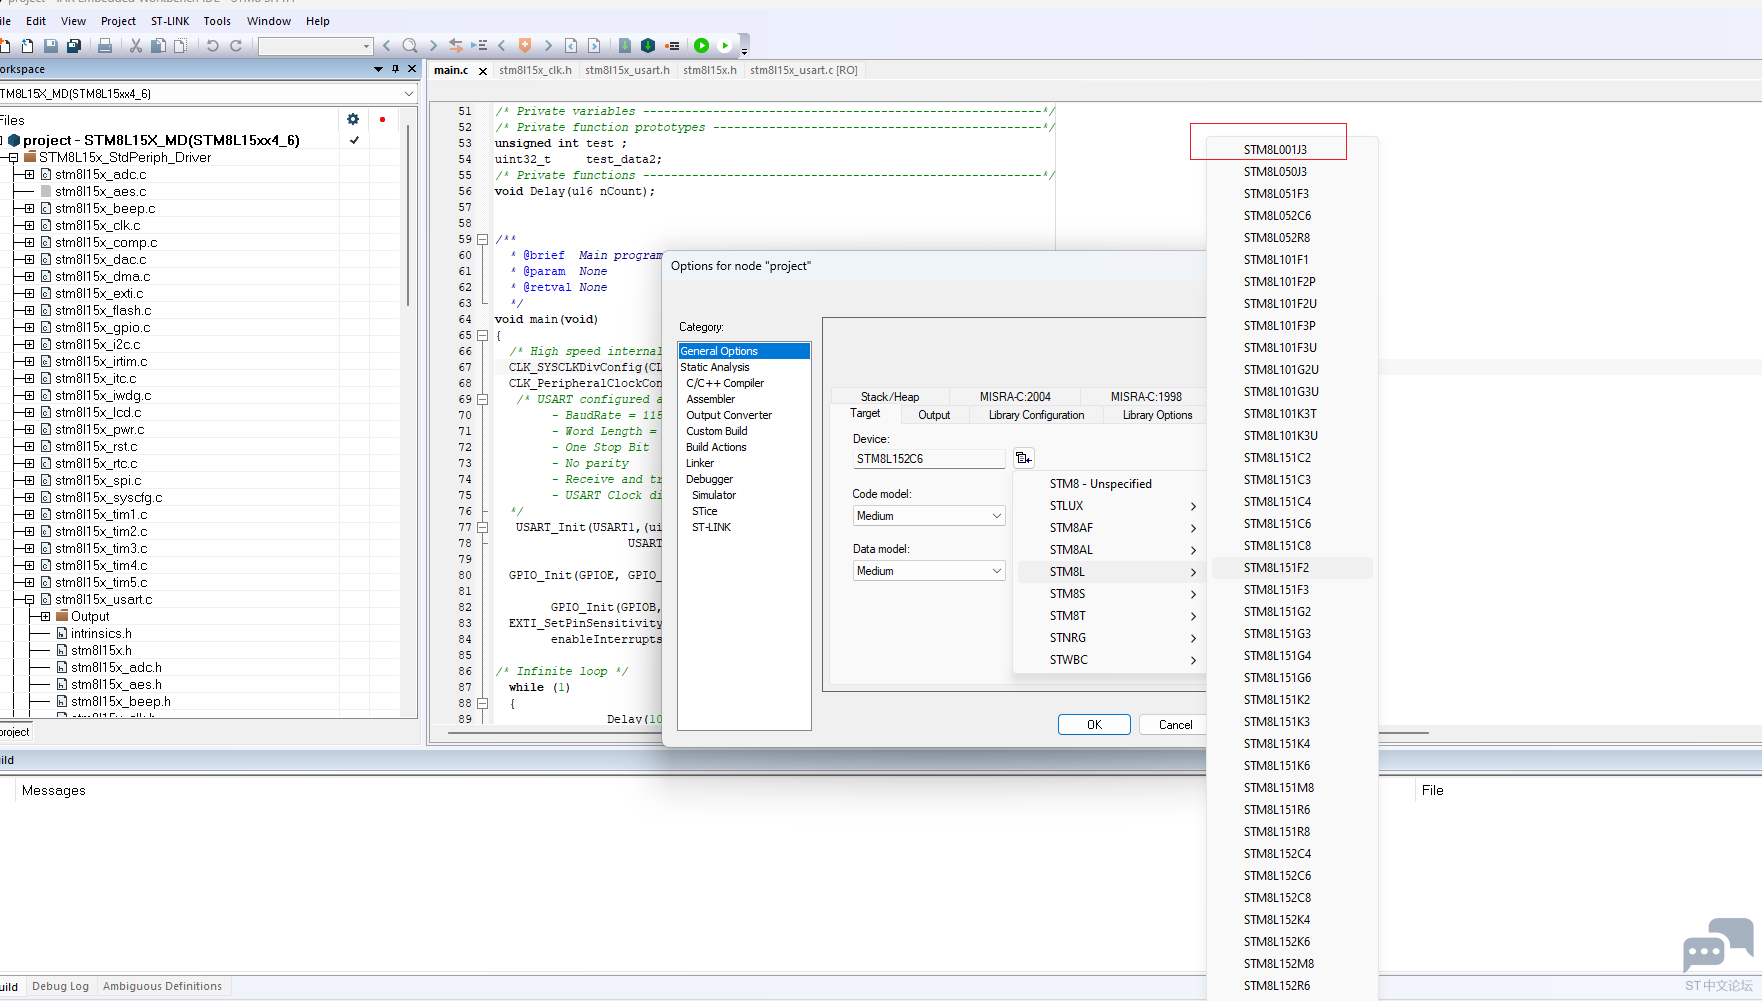
Task: Click the gear icon in Workspace panel header
Action: click(353, 119)
